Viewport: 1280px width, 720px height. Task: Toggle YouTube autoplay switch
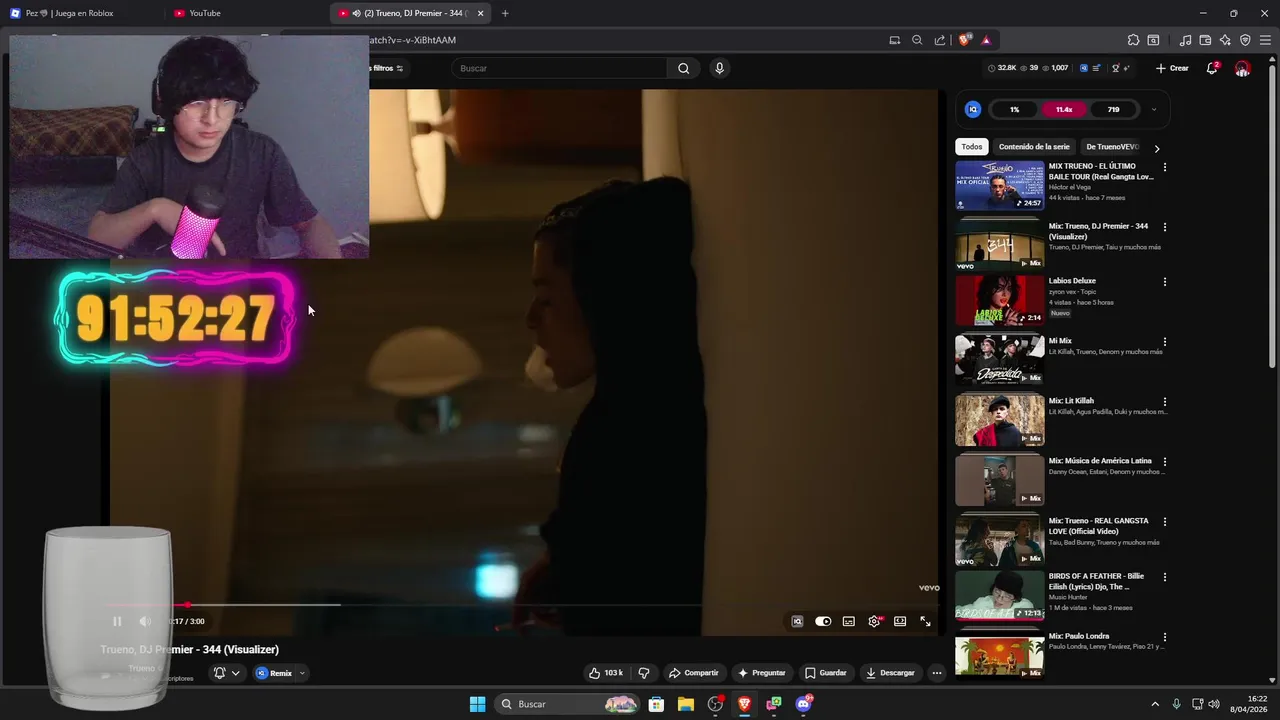pyautogui.click(x=823, y=621)
